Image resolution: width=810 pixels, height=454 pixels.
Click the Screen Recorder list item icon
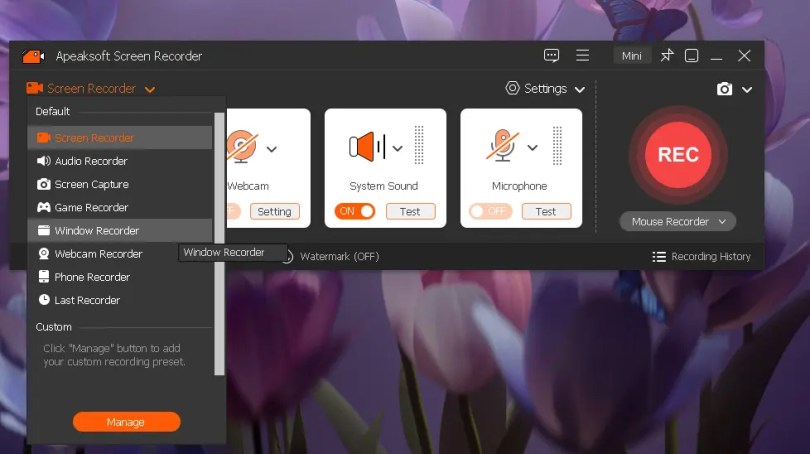(44, 137)
